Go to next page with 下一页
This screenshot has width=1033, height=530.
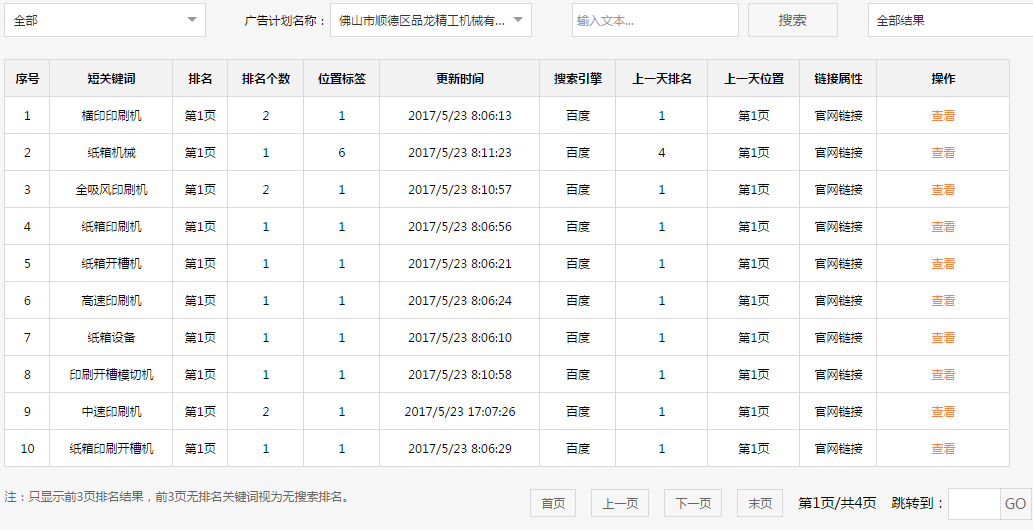pyautogui.click(x=693, y=503)
